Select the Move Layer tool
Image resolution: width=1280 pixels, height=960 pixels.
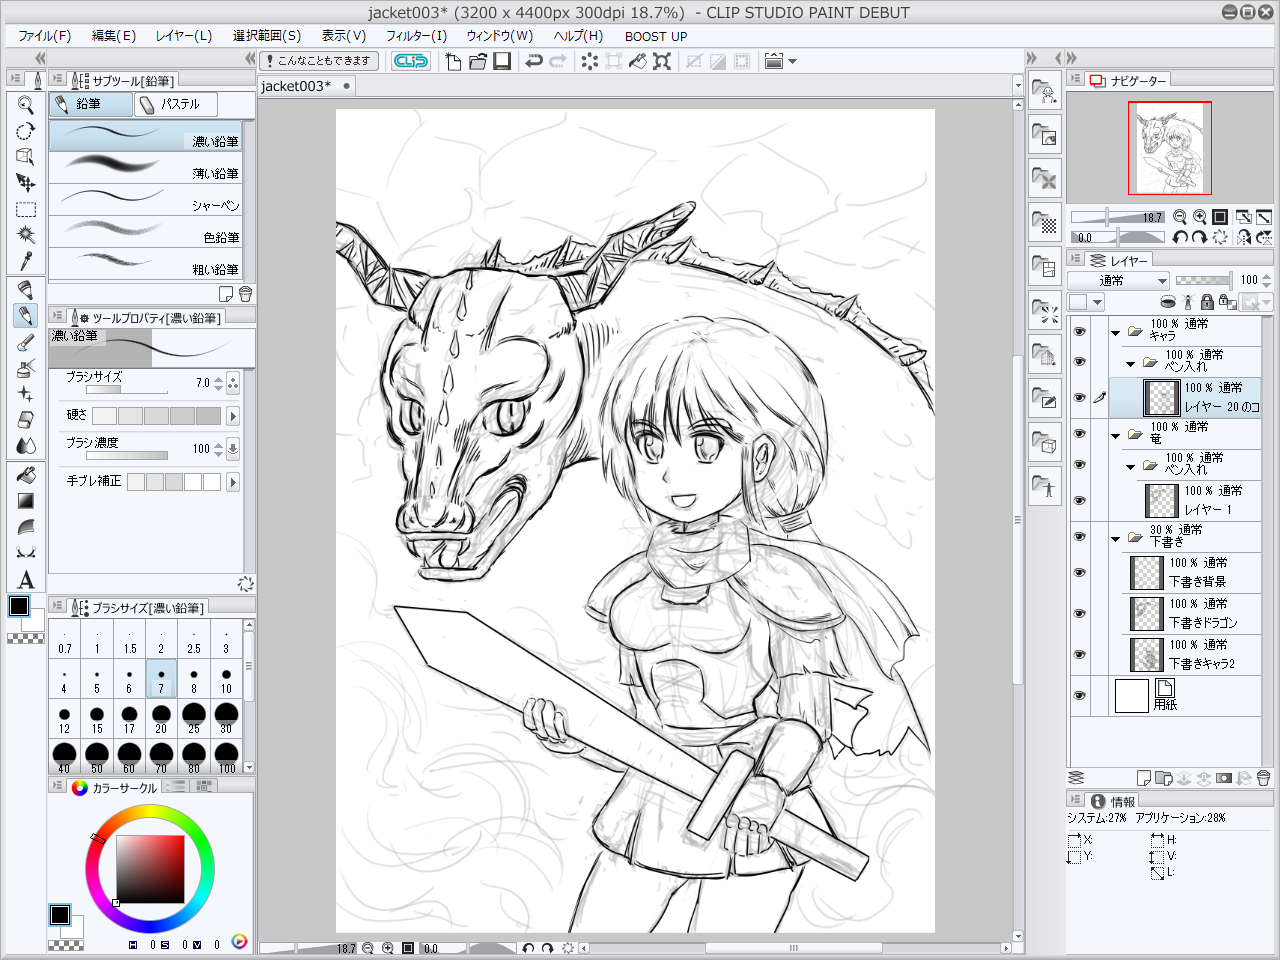(x=26, y=183)
